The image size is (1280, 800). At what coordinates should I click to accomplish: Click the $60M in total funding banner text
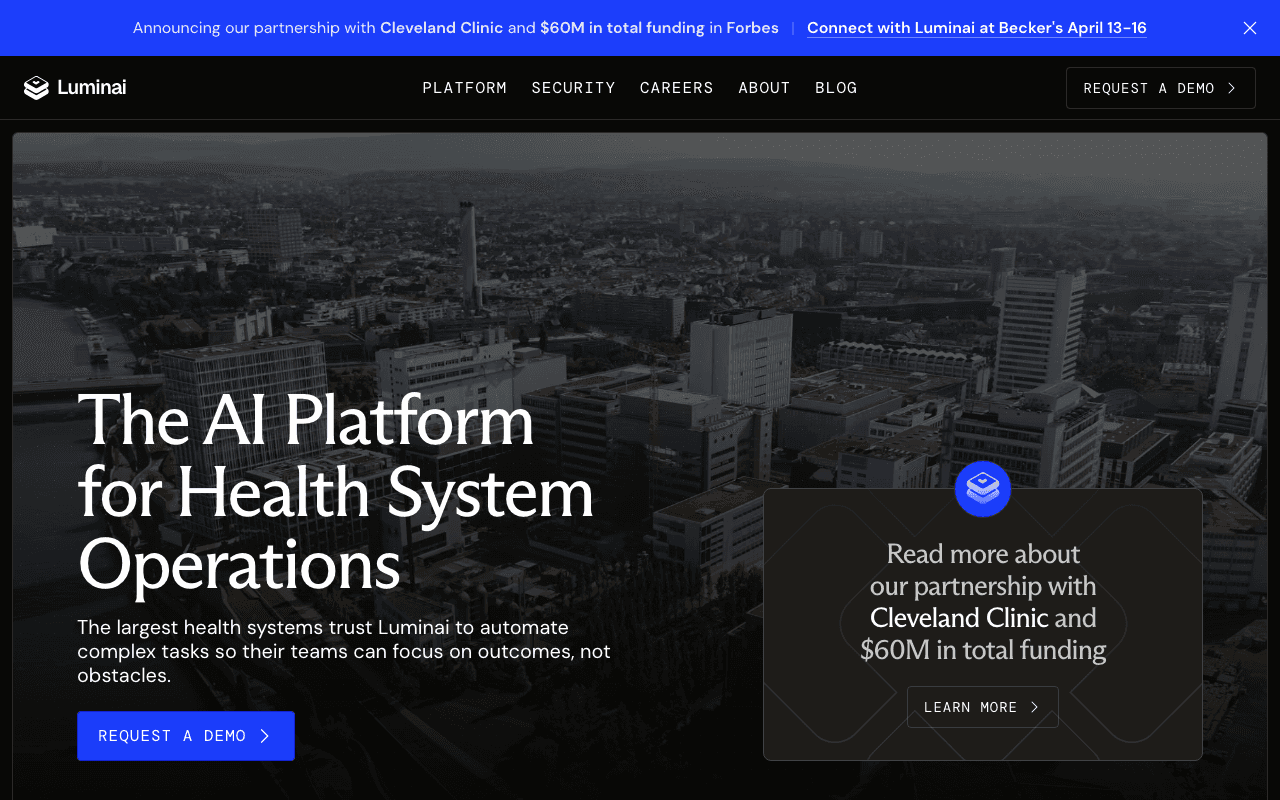[x=622, y=28]
